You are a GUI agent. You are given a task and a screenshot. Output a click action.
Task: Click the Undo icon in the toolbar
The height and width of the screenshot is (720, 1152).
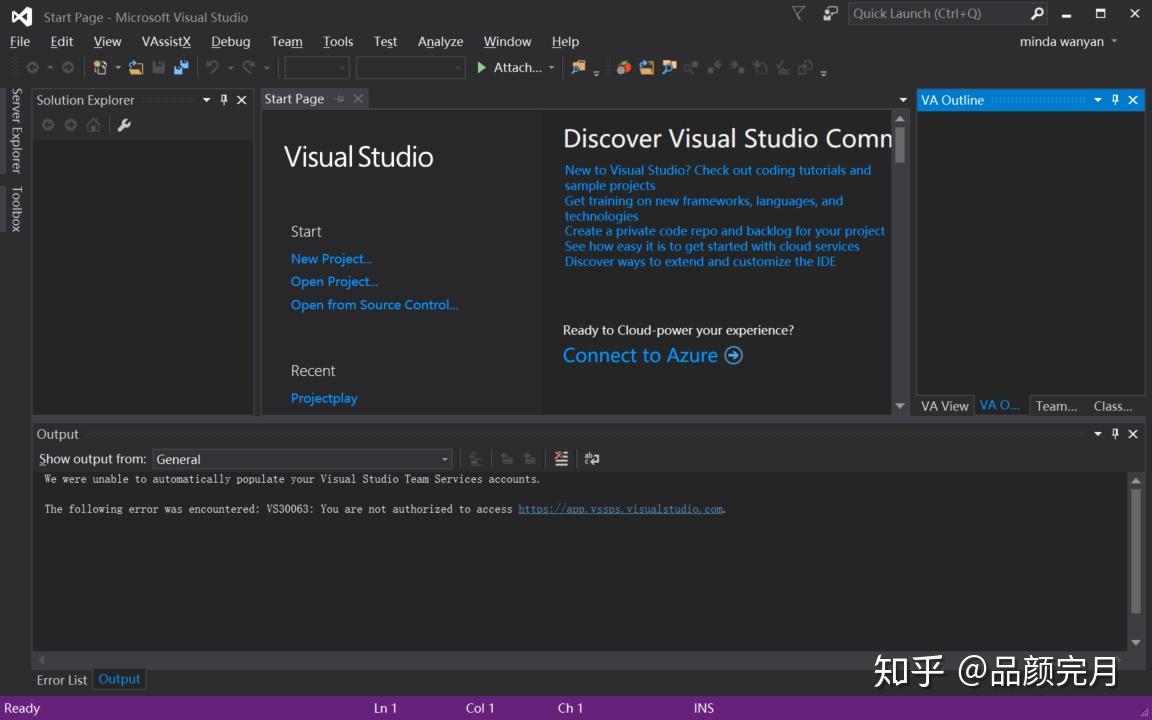(211, 67)
